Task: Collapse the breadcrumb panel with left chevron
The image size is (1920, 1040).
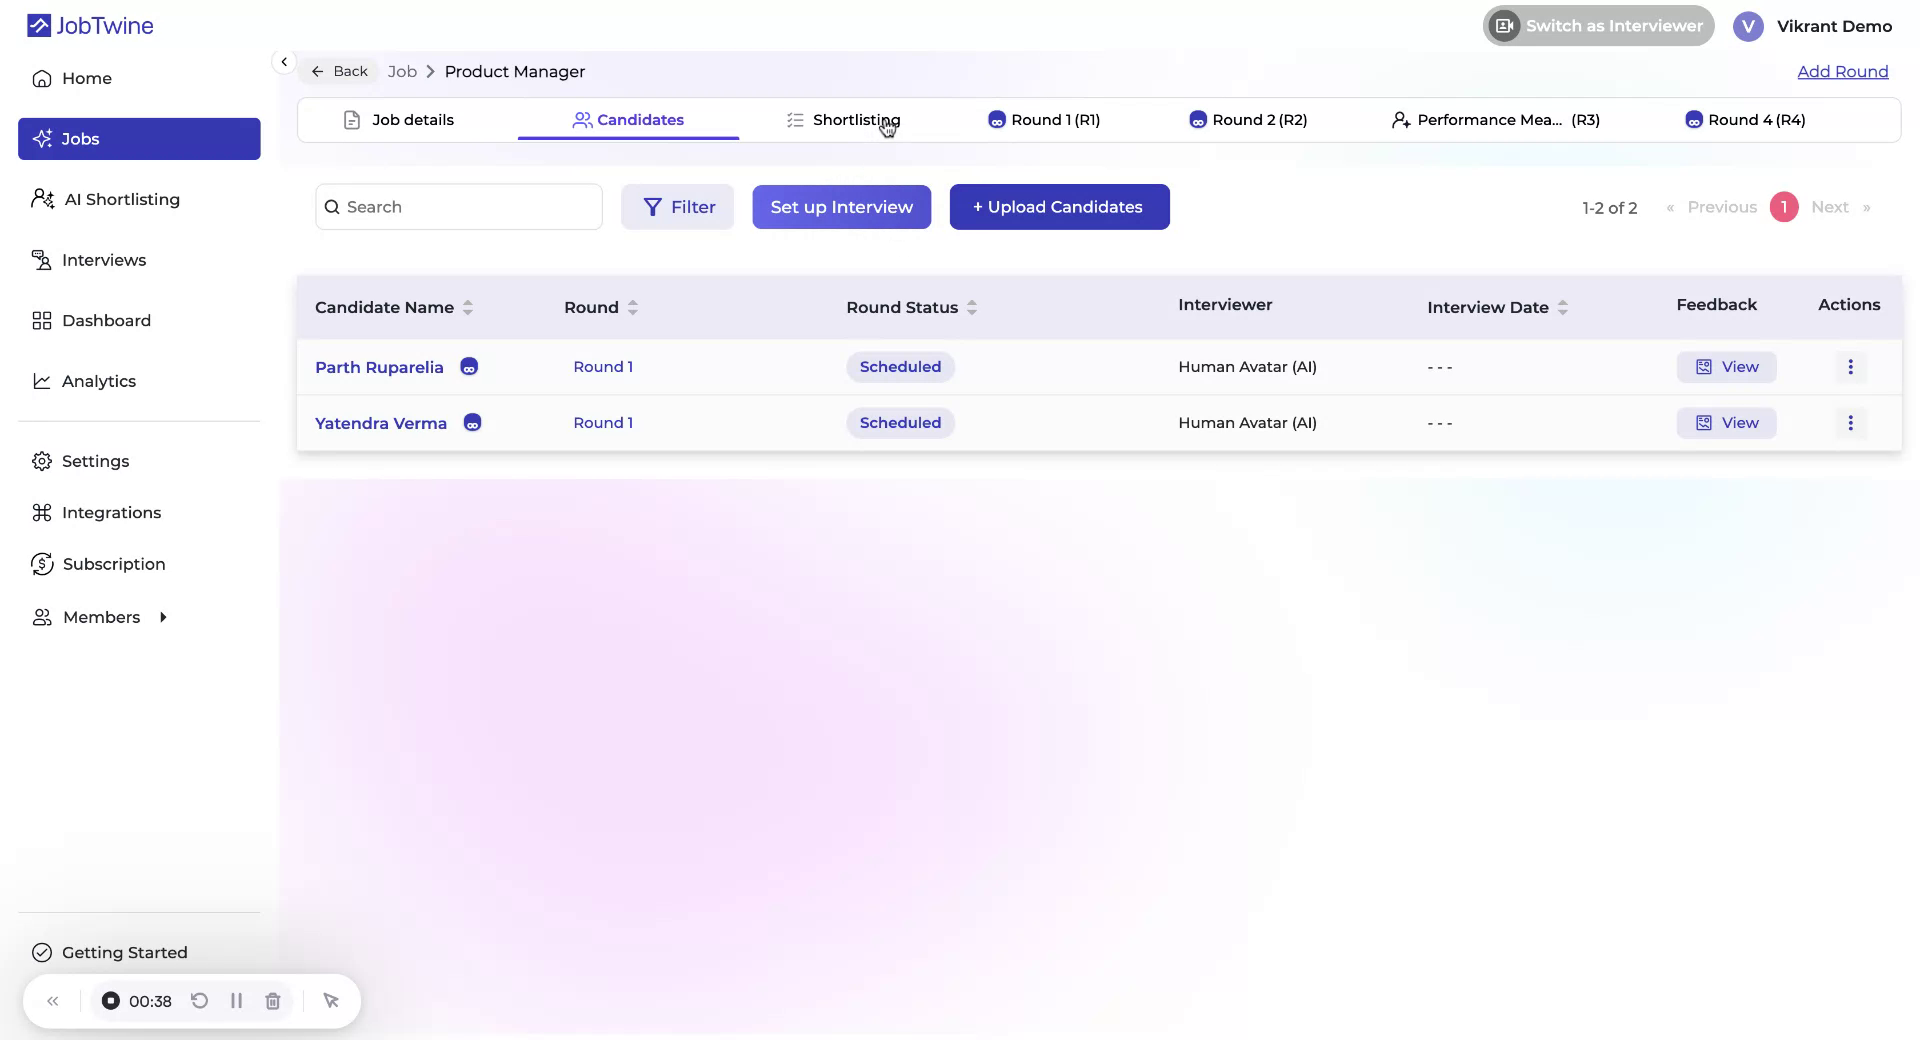Action: coord(284,61)
